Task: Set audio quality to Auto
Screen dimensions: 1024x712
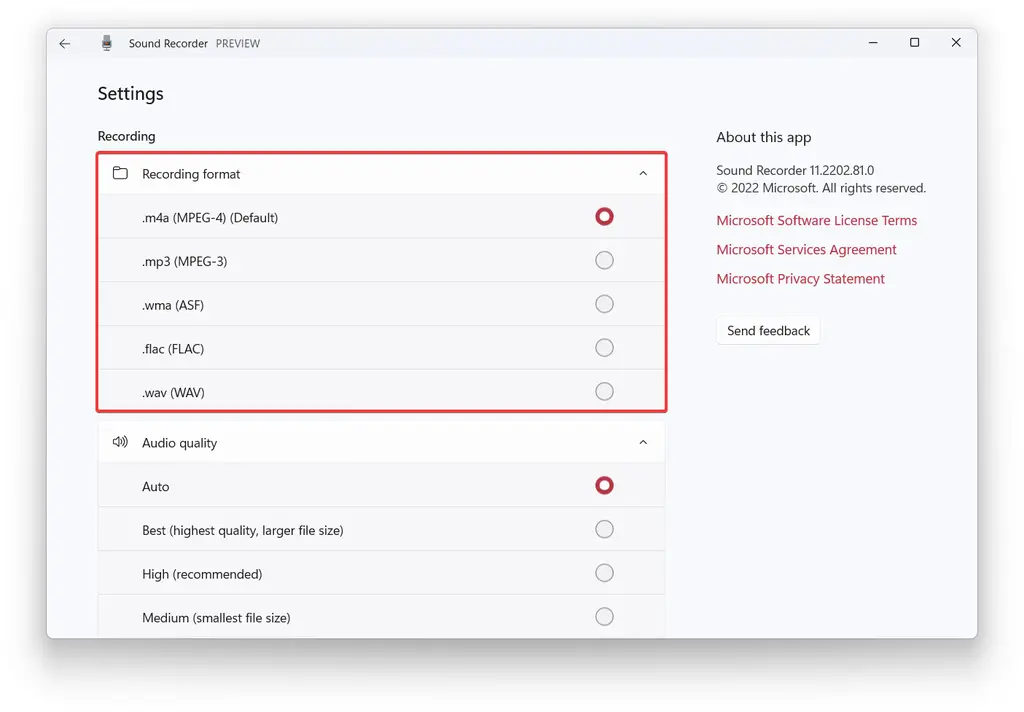Action: point(604,486)
